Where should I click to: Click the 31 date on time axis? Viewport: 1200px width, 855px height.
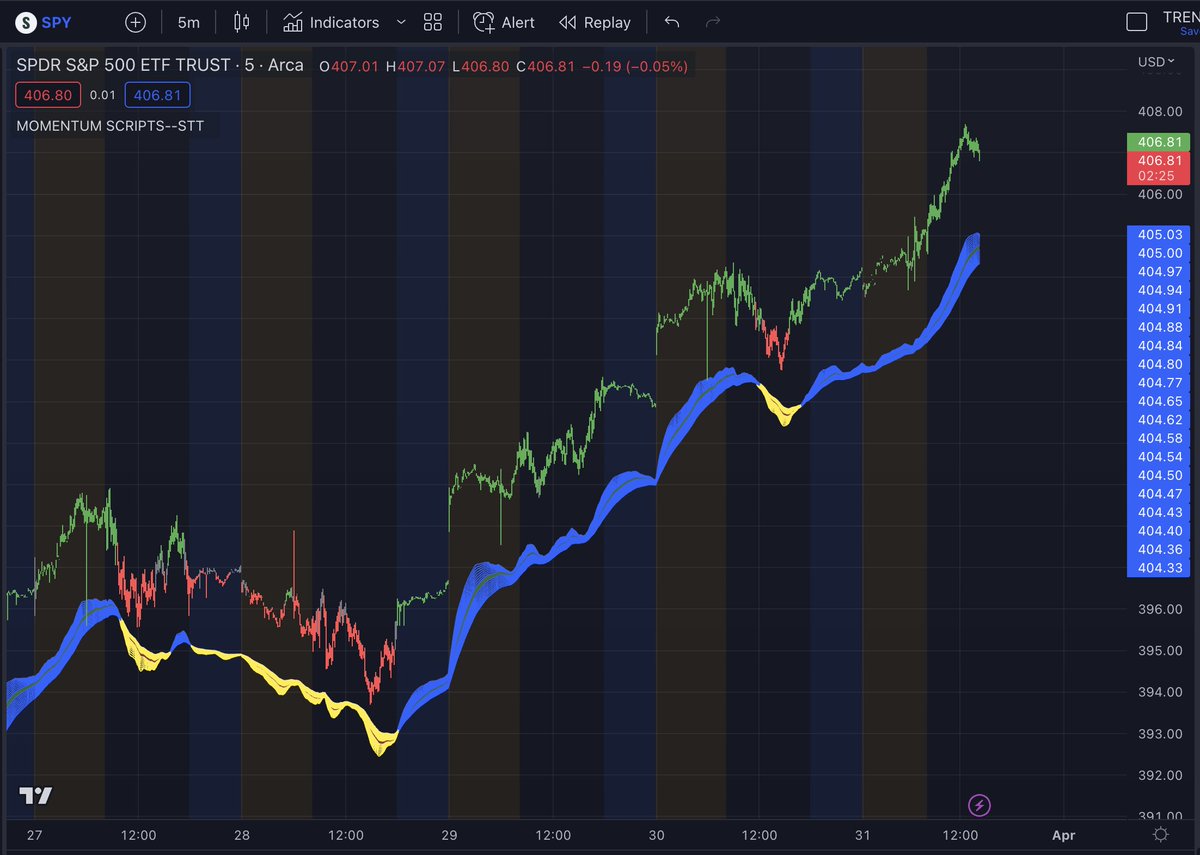tap(863, 835)
